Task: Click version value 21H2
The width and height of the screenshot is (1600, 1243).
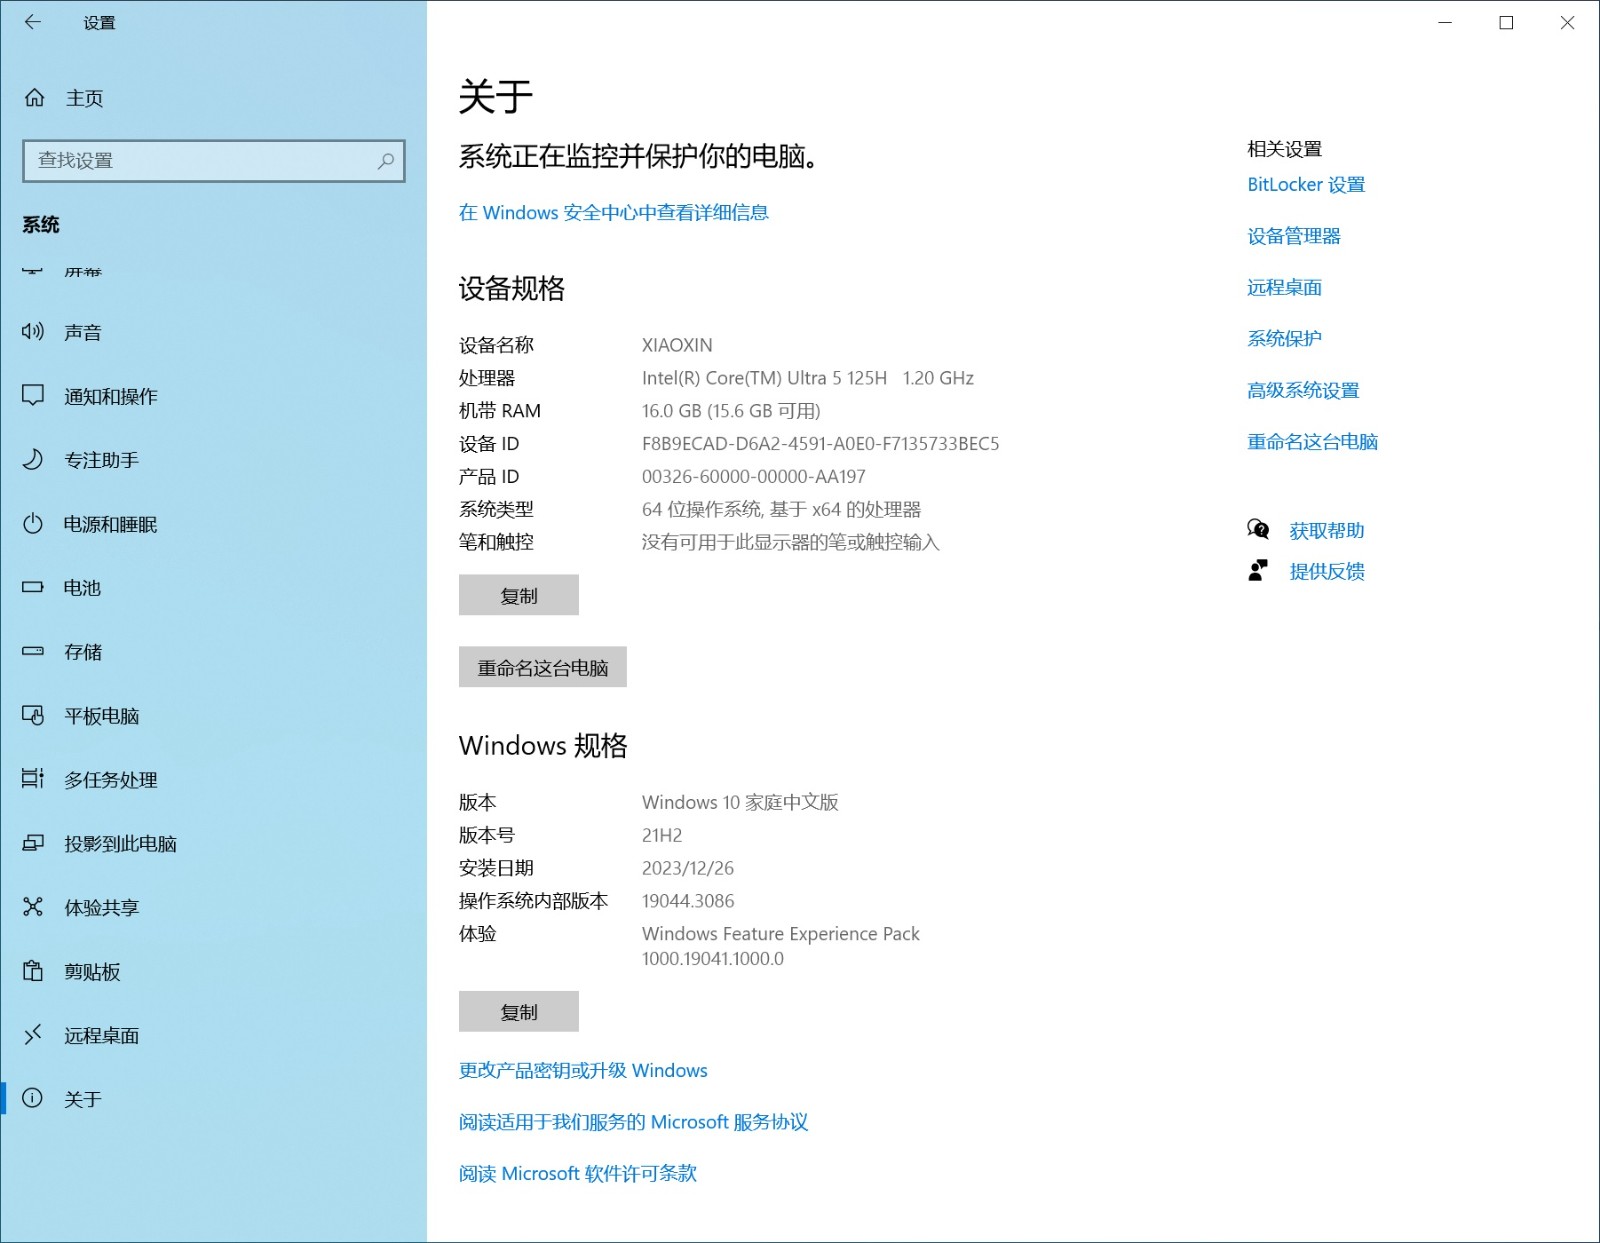Action: click(662, 835)
